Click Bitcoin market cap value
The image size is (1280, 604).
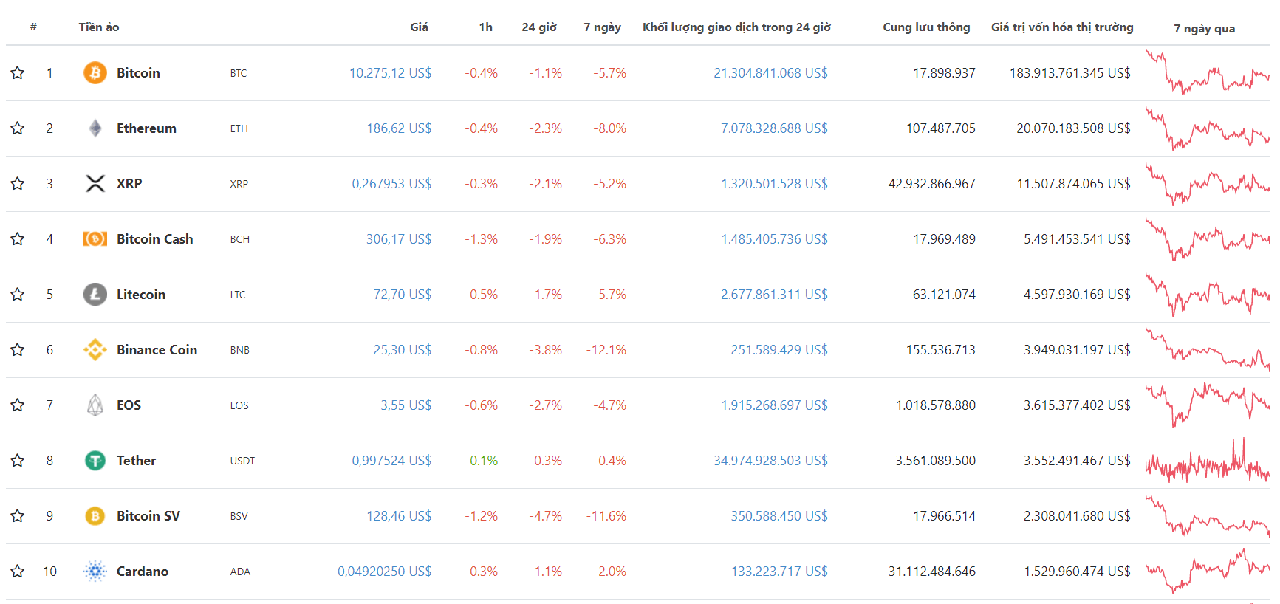pyautogui.click(x=1070, y=73)
